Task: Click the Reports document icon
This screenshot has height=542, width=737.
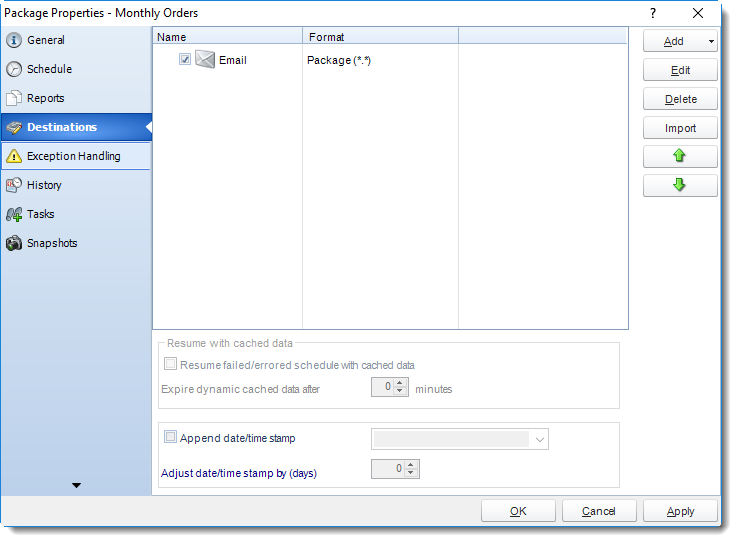Action: [x=14, y=98]
